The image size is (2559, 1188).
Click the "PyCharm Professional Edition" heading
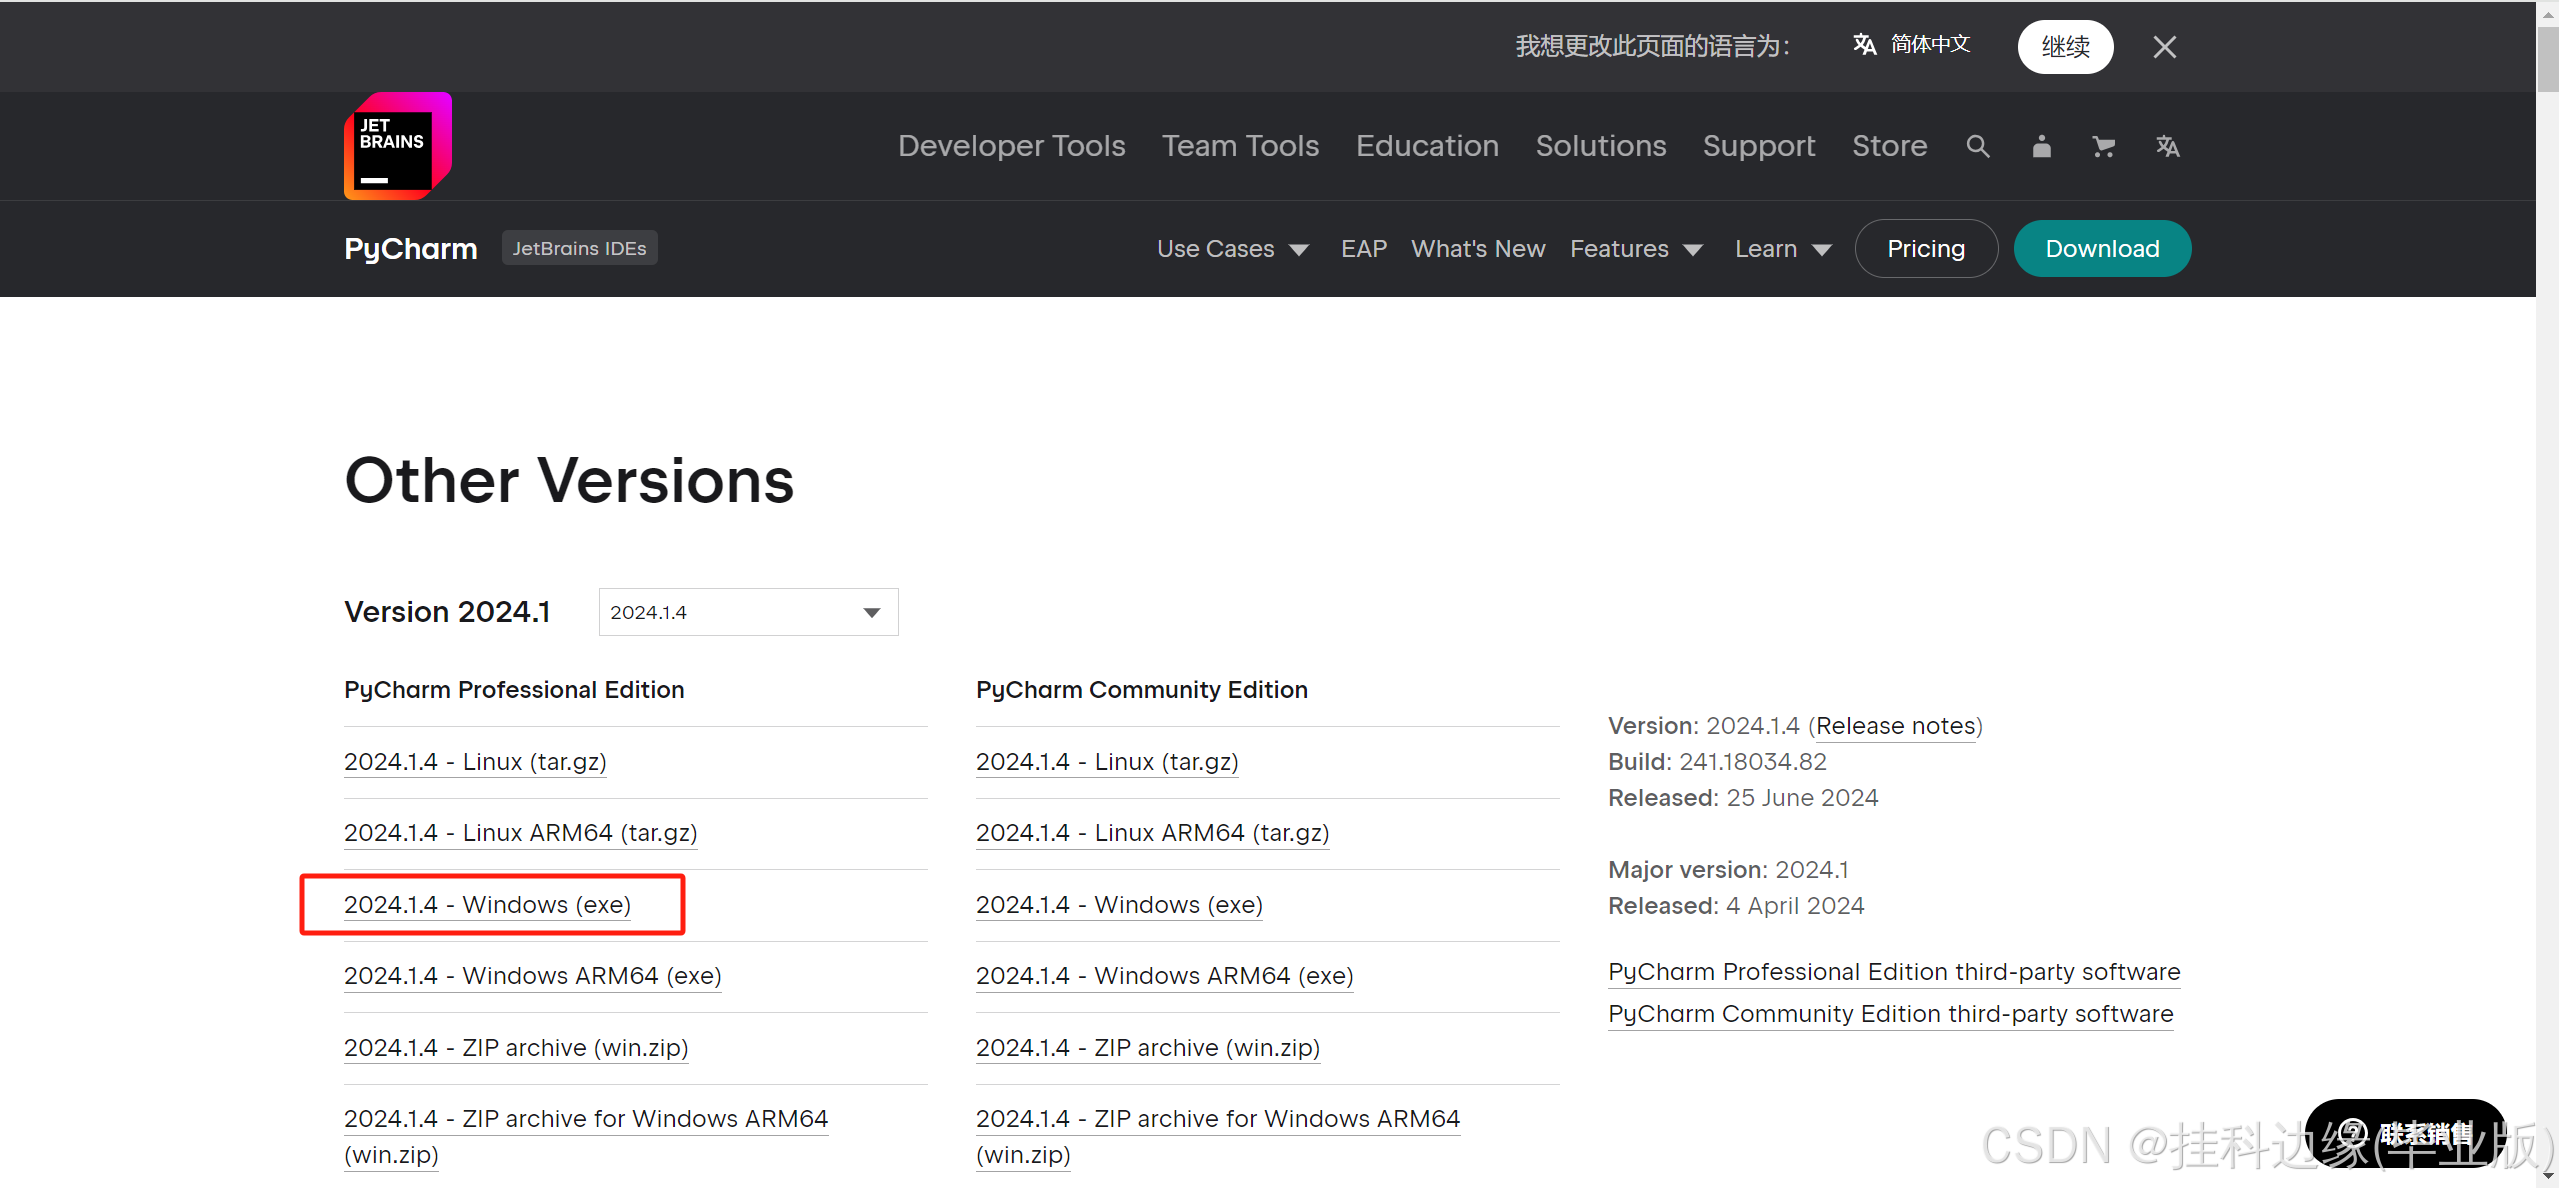pyautogui.click(x=514, y=690)
